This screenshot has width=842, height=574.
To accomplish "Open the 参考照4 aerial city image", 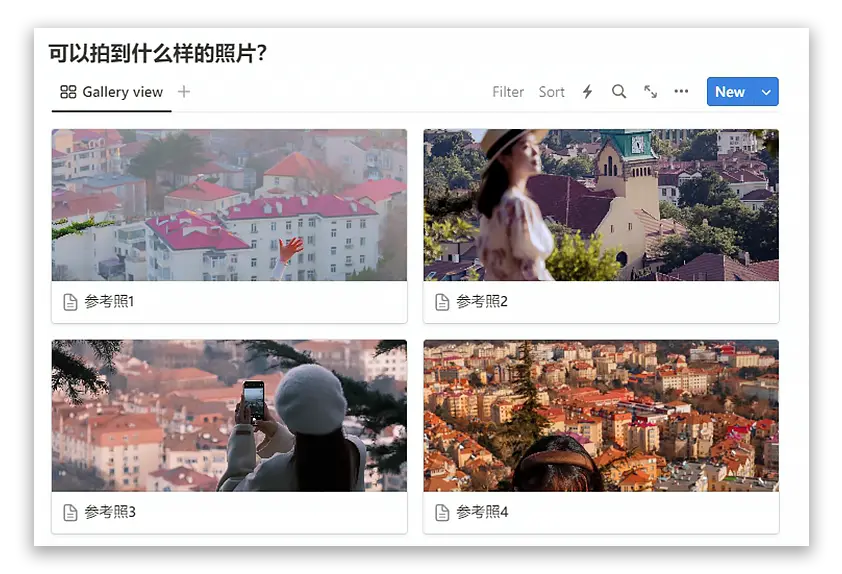I will tap(601, 416).
